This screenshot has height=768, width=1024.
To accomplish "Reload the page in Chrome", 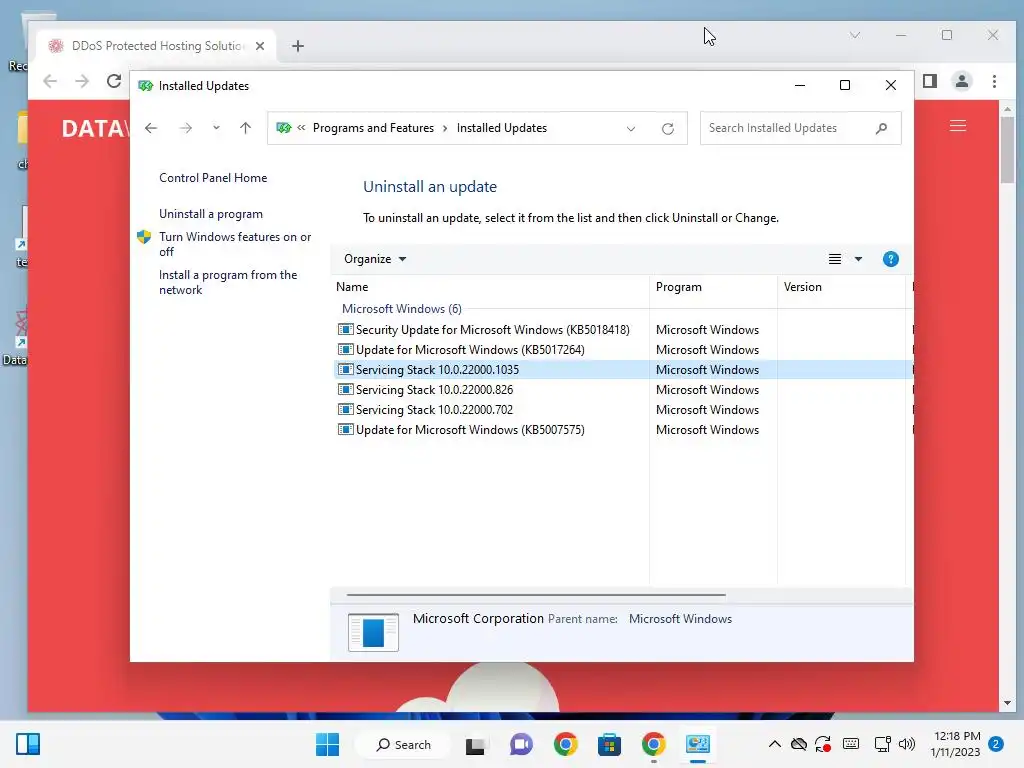I will (114, 81).
